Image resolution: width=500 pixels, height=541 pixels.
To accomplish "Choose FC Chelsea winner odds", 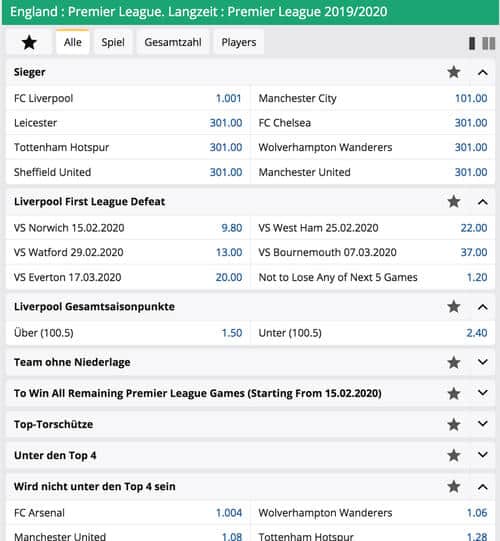I will coord(373,123).
